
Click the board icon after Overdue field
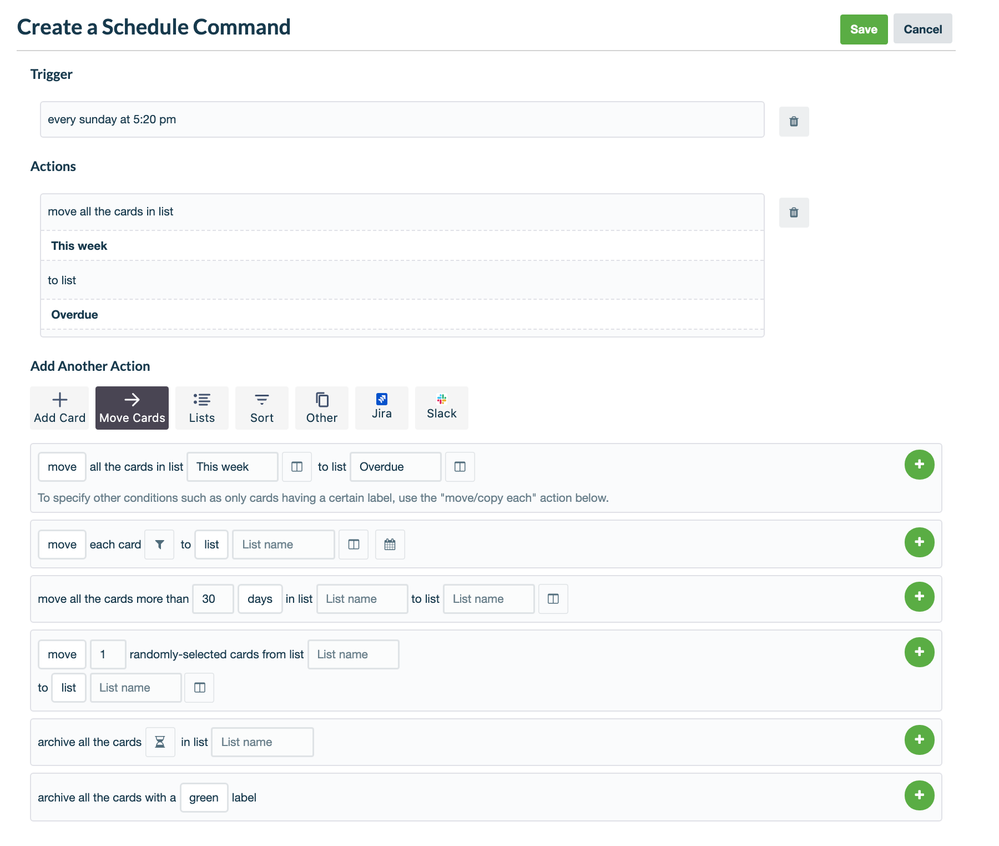pyautogui.click(x=460, y=467)
